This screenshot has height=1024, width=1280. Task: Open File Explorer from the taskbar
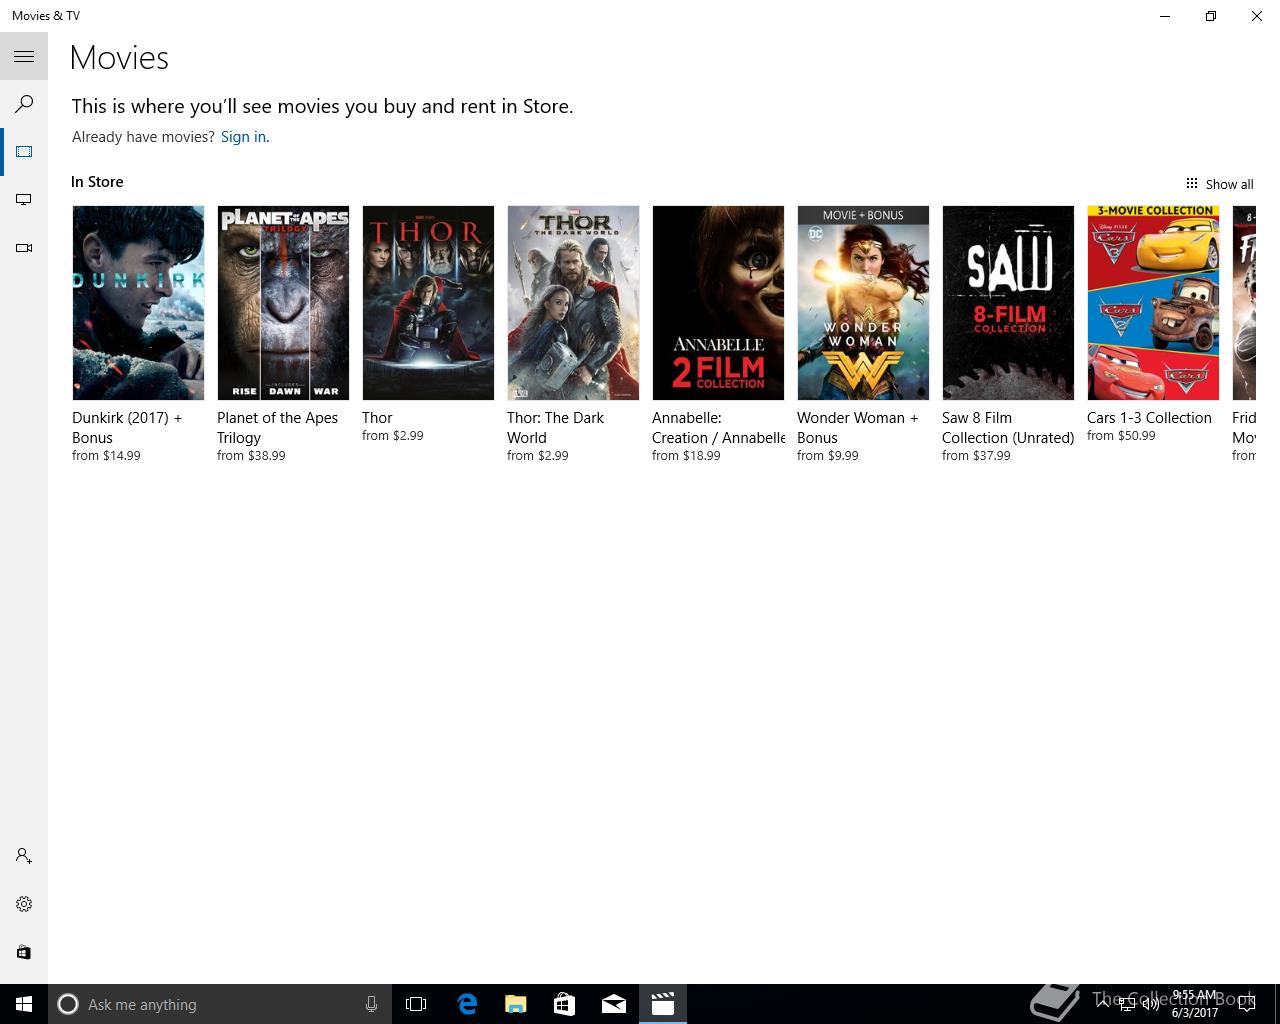click(x=516, y=1004)
